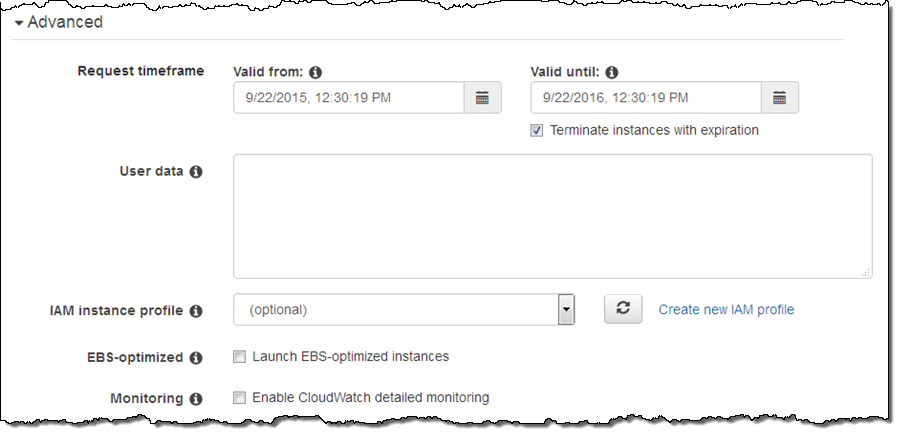Image resolution: width=900 pixels, height=434 pixels.
Task: Open the Valid until calendar picker
Action: click(x=780, y=98)
